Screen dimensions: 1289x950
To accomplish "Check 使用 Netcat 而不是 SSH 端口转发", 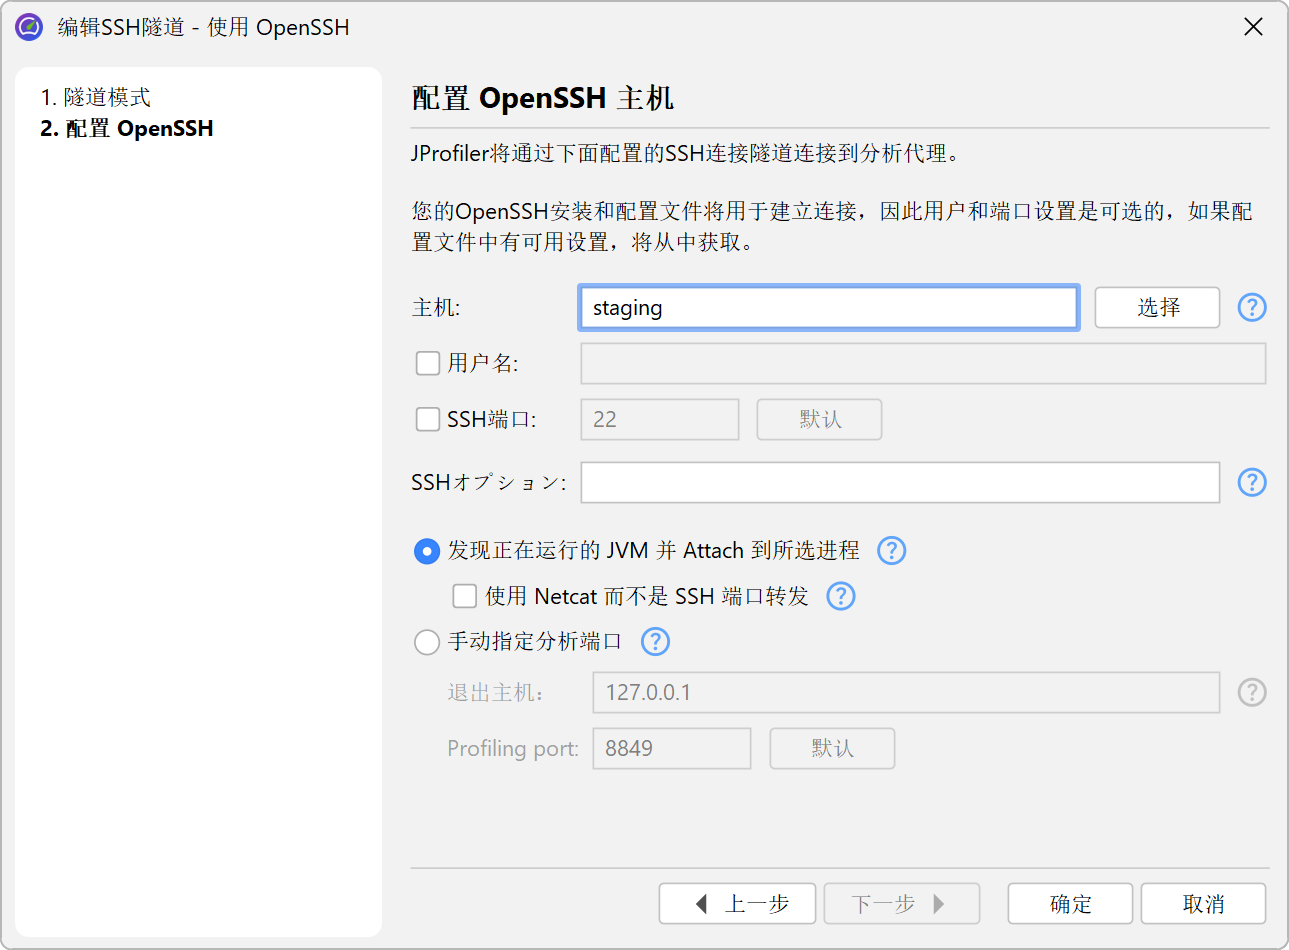I will point(464,596).
